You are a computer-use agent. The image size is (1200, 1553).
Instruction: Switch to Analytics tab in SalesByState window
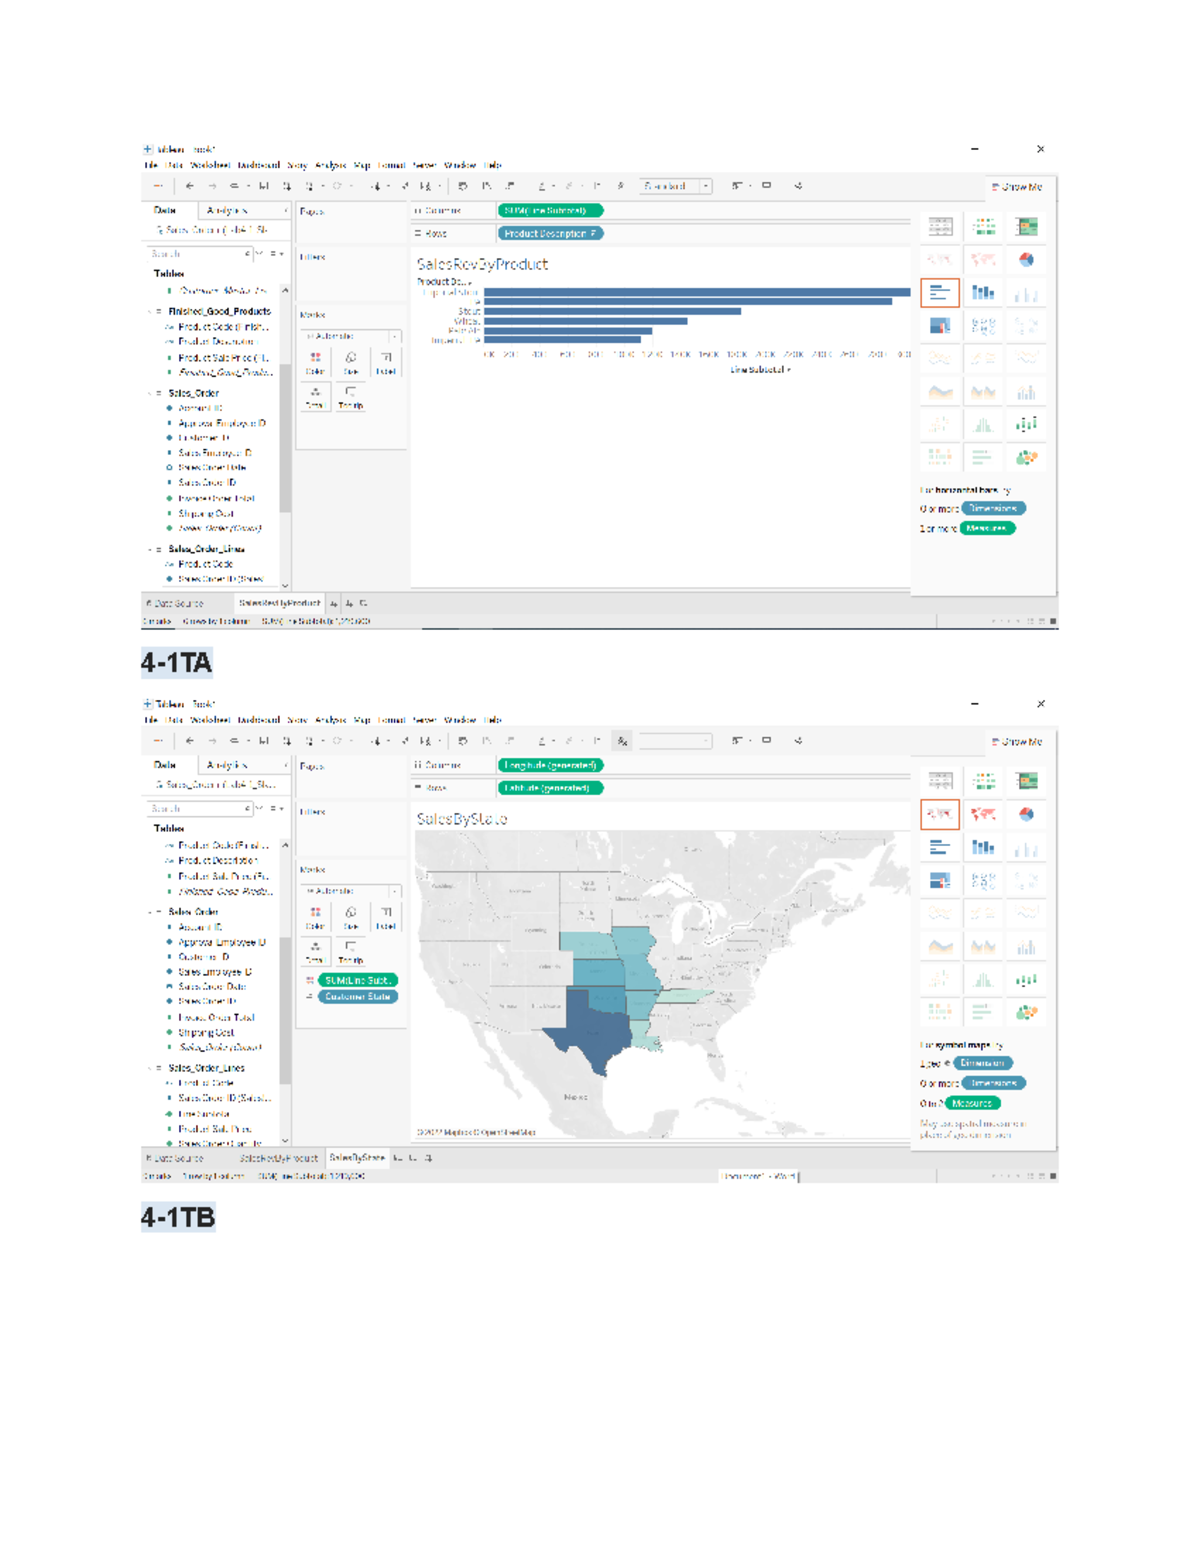coord(227,766)
